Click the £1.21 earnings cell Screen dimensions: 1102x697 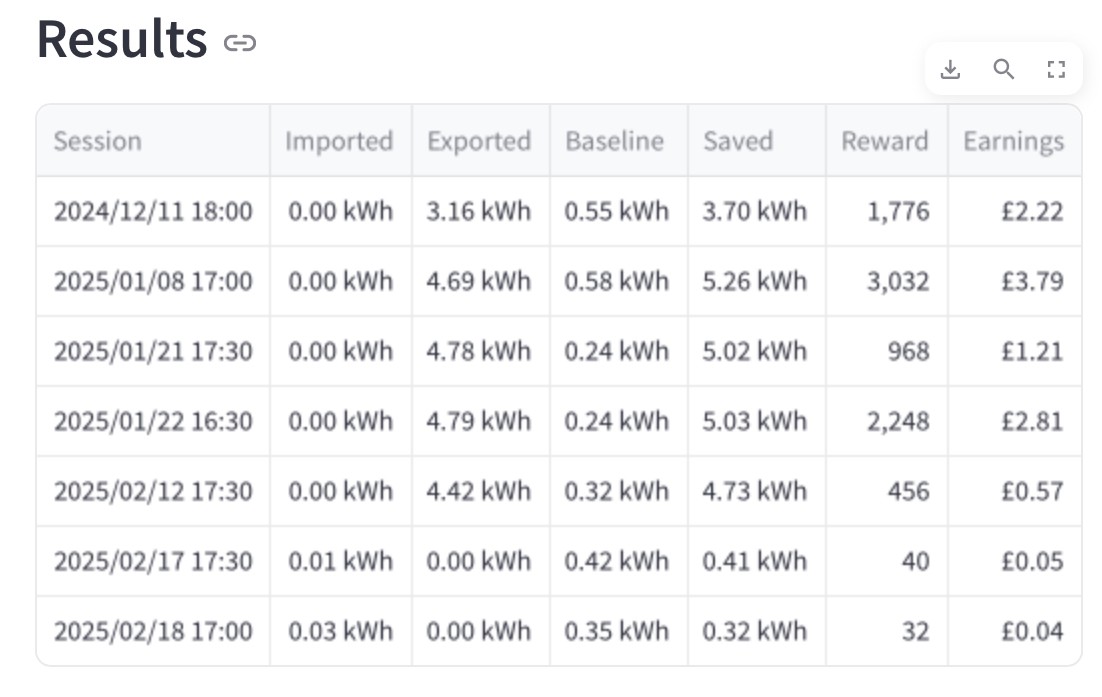(x=1015, y=351)
